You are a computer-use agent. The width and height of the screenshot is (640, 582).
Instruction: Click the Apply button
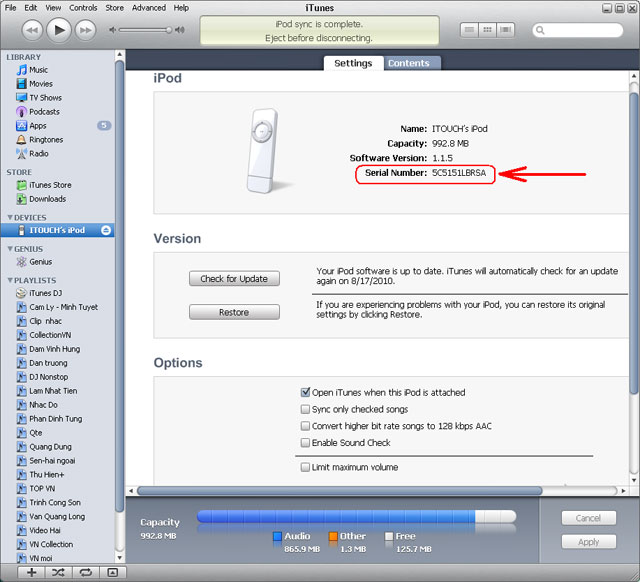click(x=589, y=542)
